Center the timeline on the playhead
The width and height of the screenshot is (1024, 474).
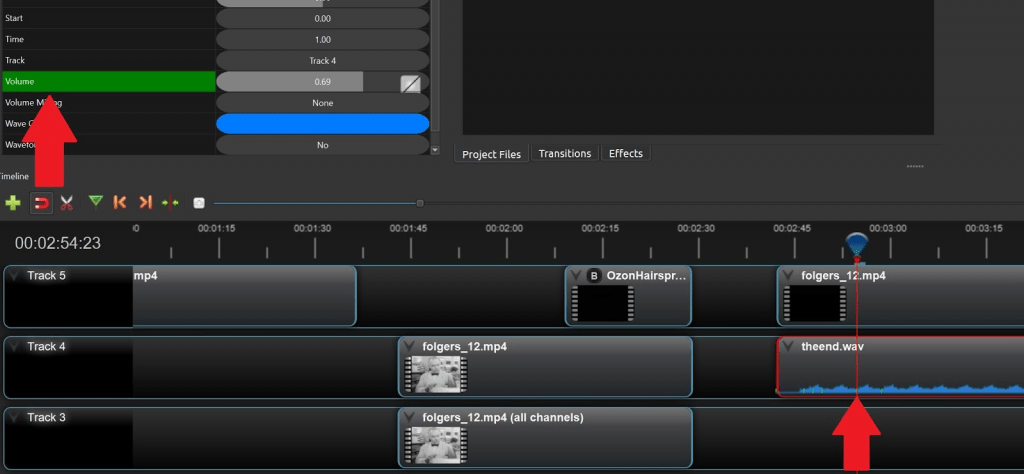pos(170,203)
